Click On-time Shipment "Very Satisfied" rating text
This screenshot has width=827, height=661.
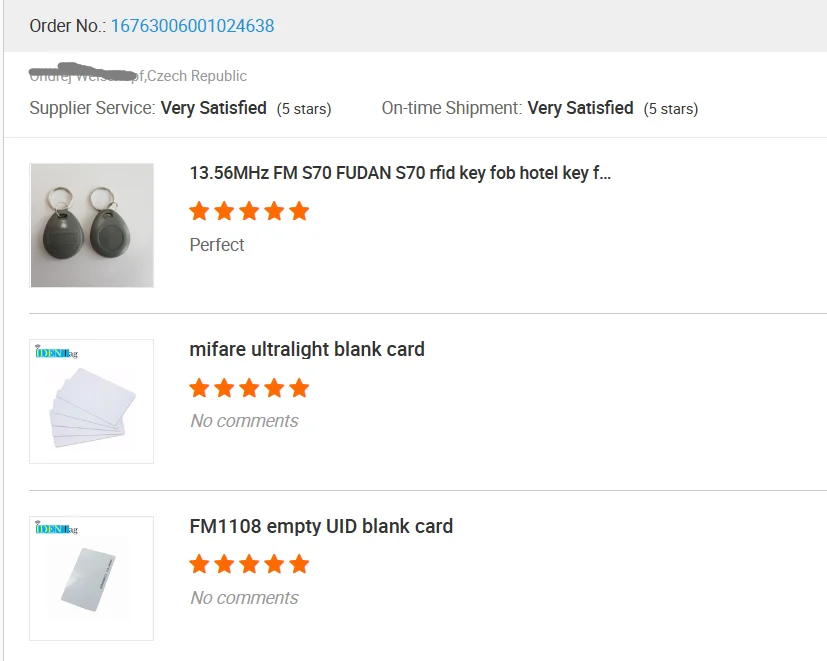click(580, 108)
